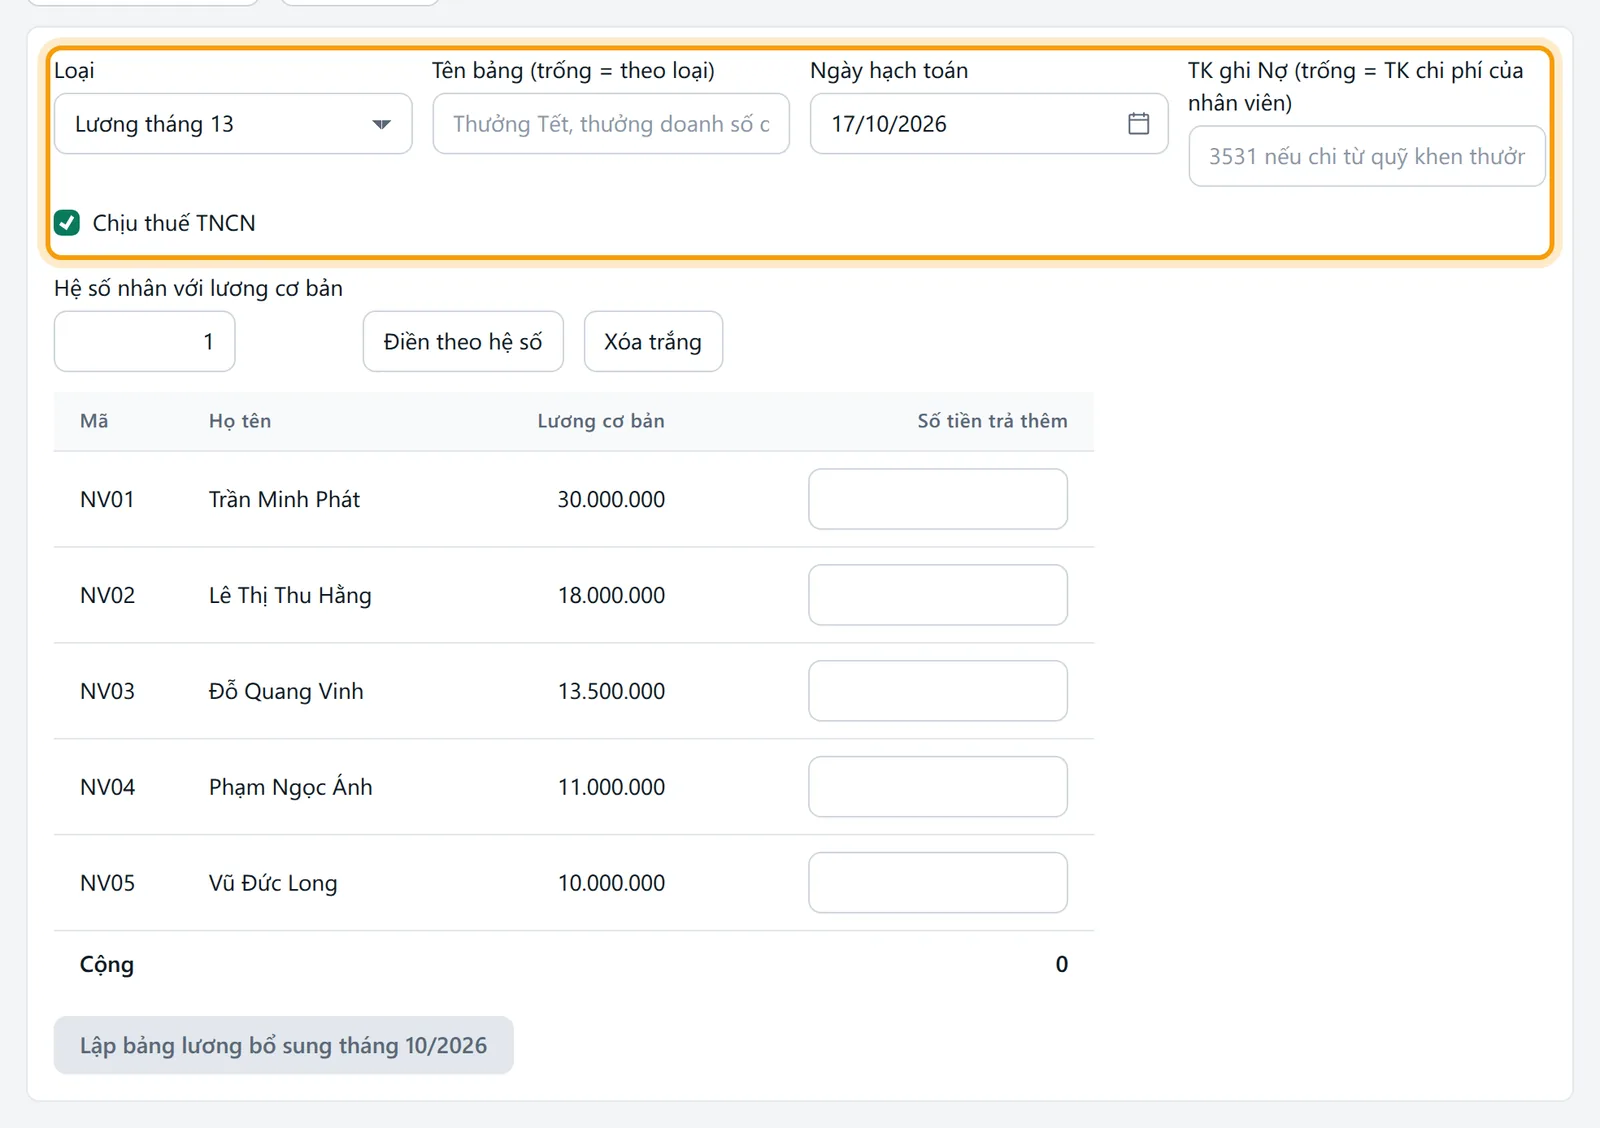The image size is (1600, 1128).
Task: Click the date value 17/10/2026
Action: pos(889,124)
